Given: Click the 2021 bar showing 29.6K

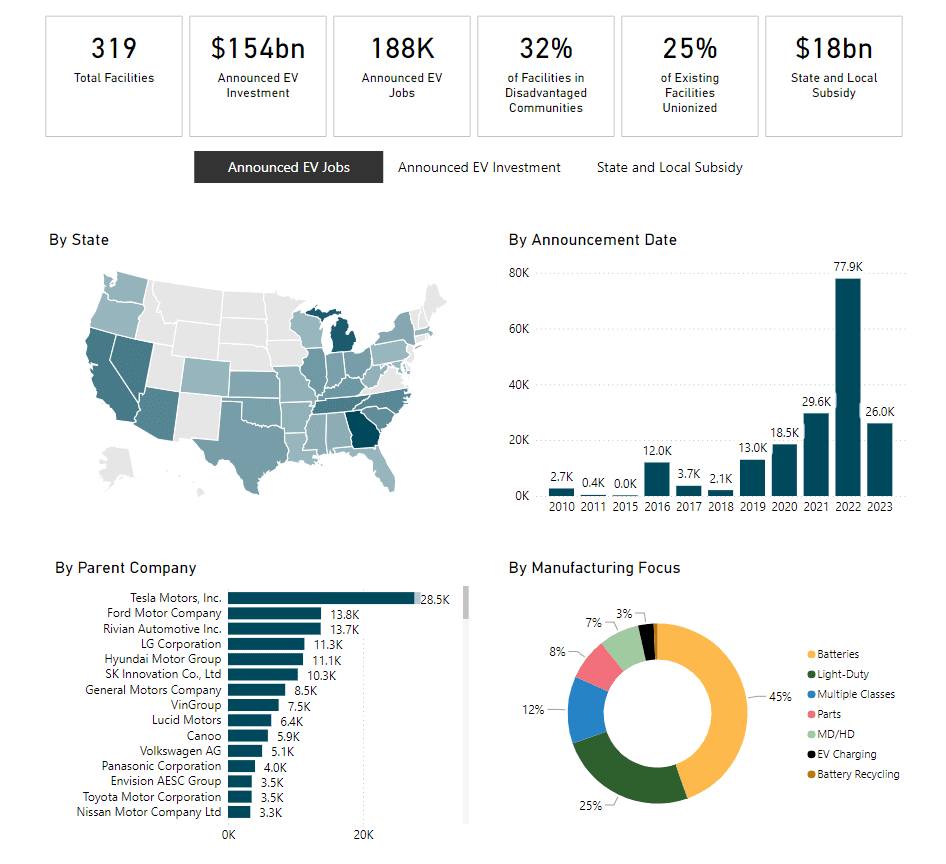Looking at the screenshot, I should point(816,454).
